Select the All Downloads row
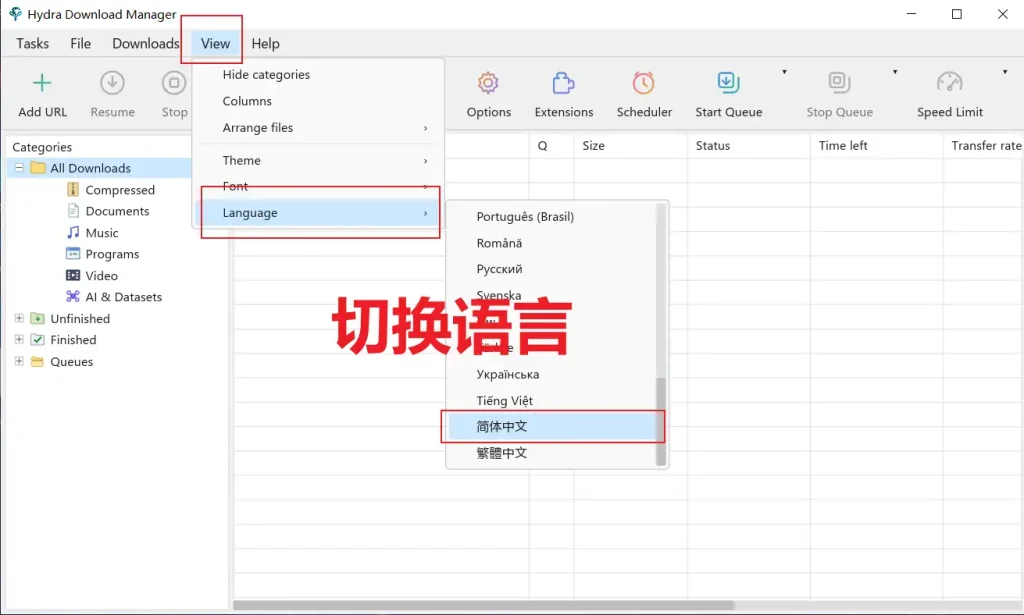This screenshot has height=615, width=1024. click(x=99, y=168)
